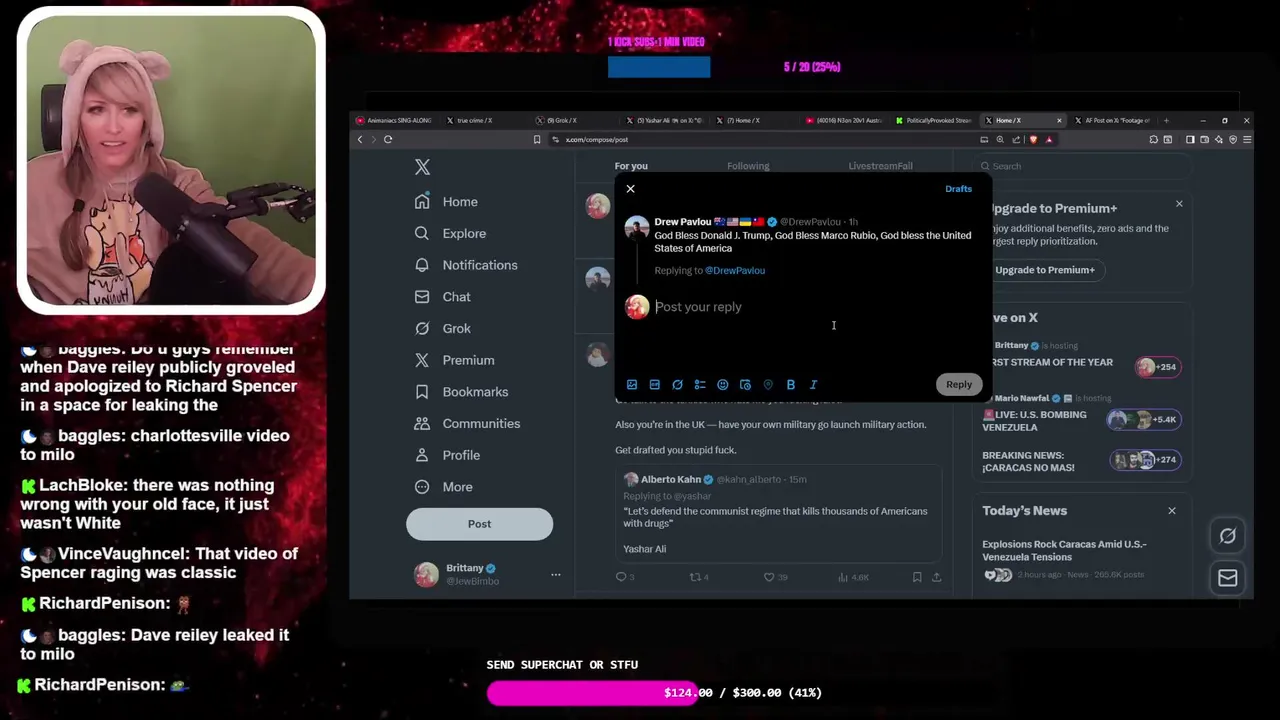
Task: Open the floating Grok button
Action: pyautogui.click(x=1227, y=536)
